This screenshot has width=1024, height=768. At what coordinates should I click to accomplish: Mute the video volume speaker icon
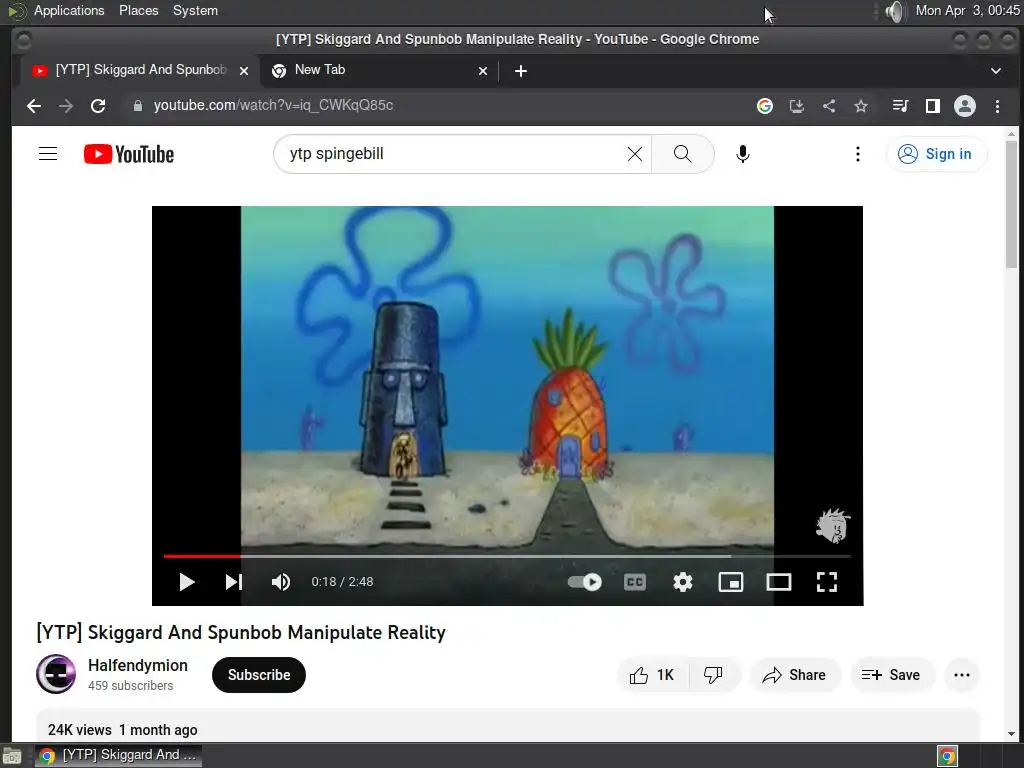click(281, 582)
